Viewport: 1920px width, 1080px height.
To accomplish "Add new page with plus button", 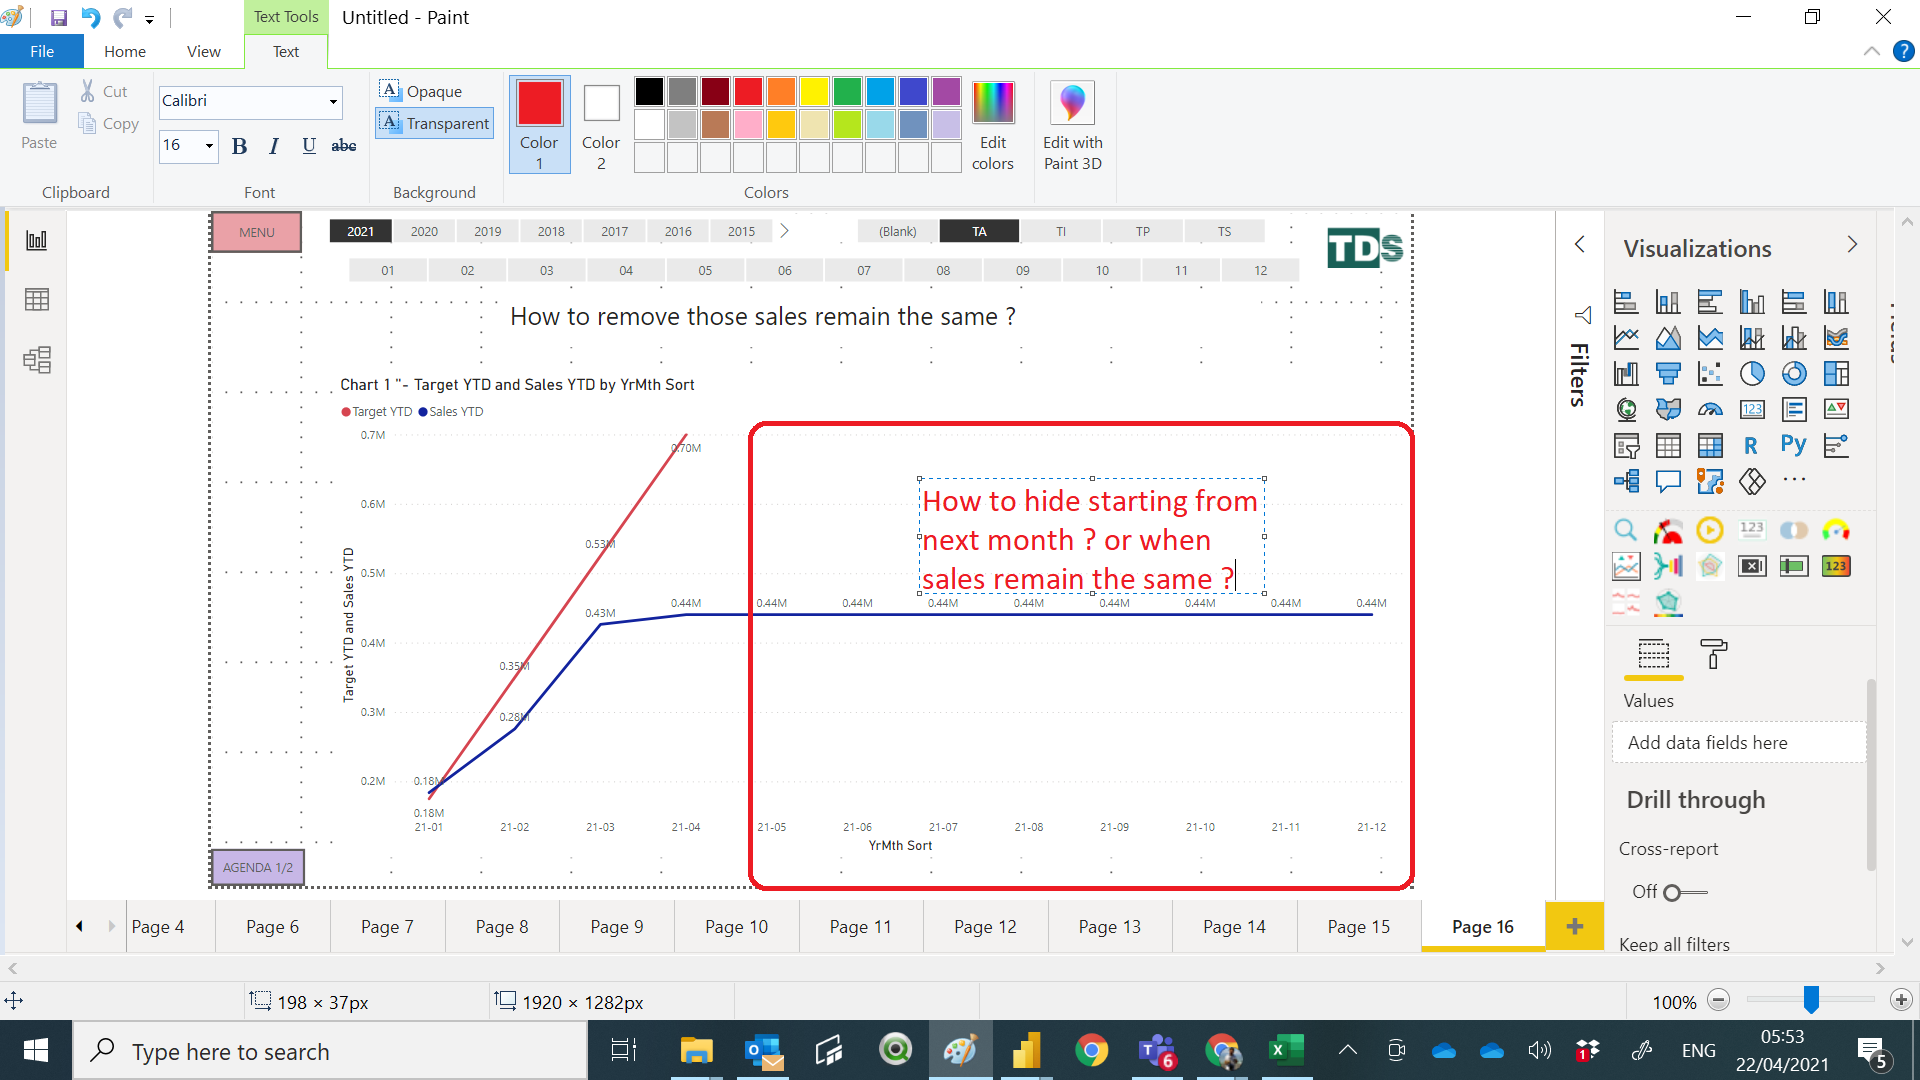I will pos(1575,926).
